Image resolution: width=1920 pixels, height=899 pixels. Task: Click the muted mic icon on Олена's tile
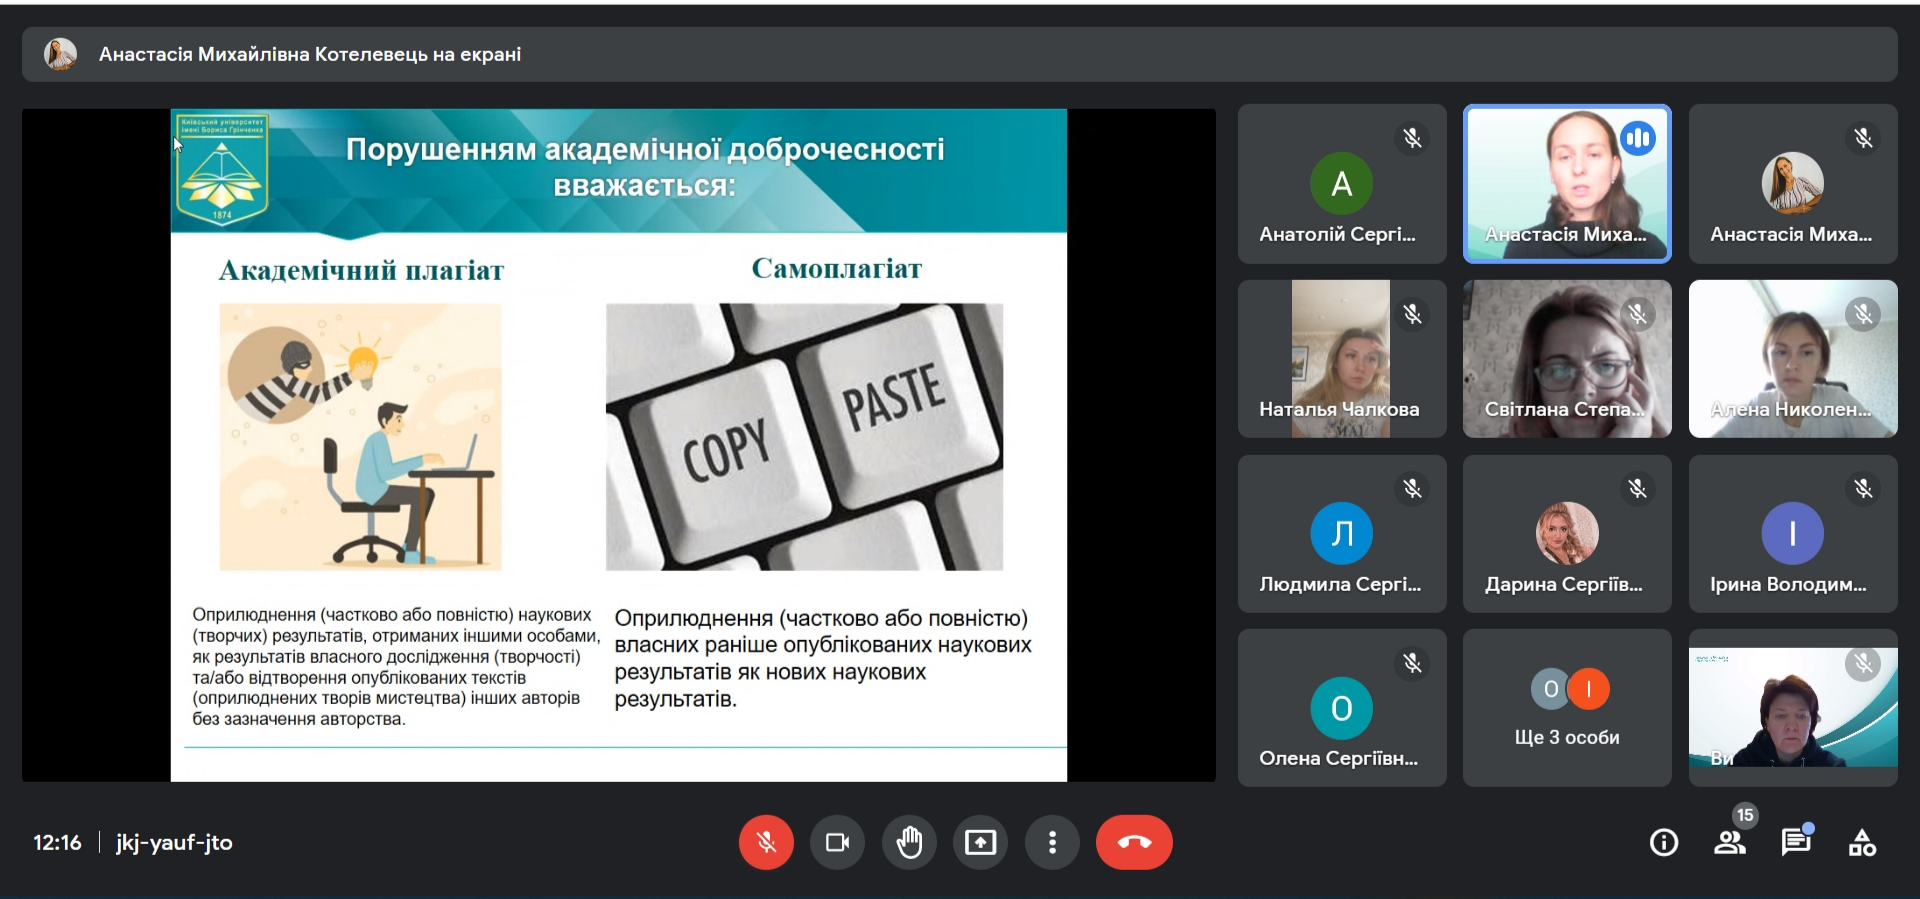[x=1412, y=663]
